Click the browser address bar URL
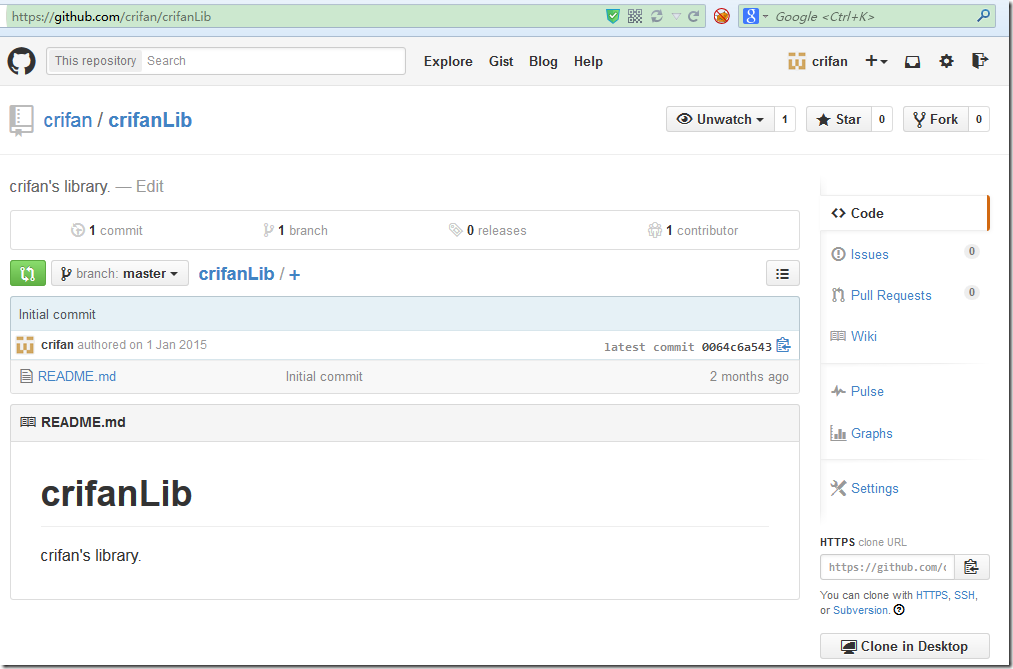 (x=111, y=17)
